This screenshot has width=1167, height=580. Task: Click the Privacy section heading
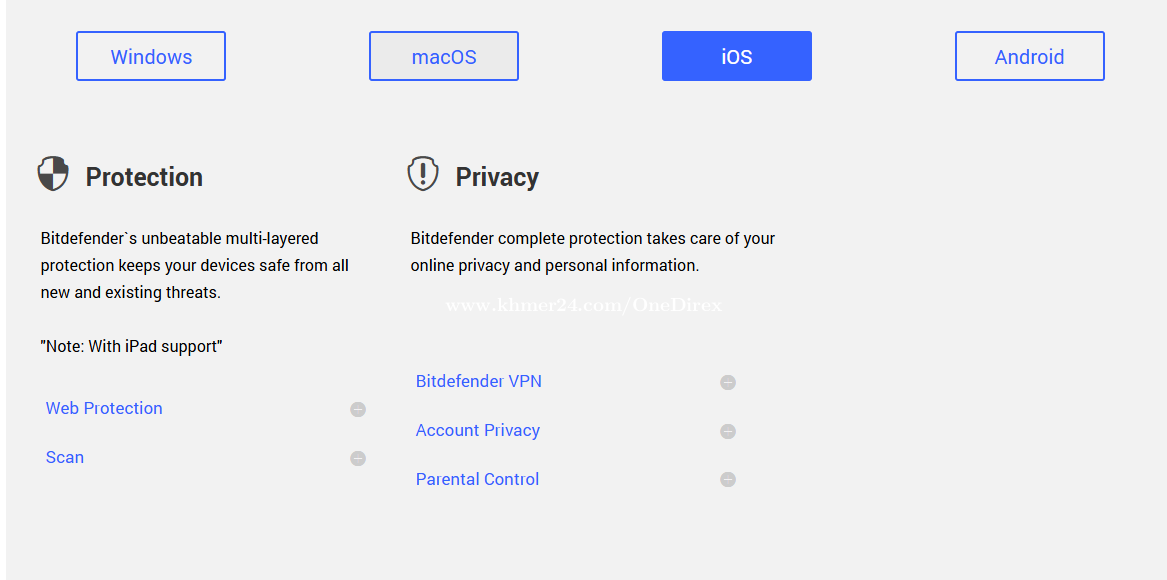497,177
